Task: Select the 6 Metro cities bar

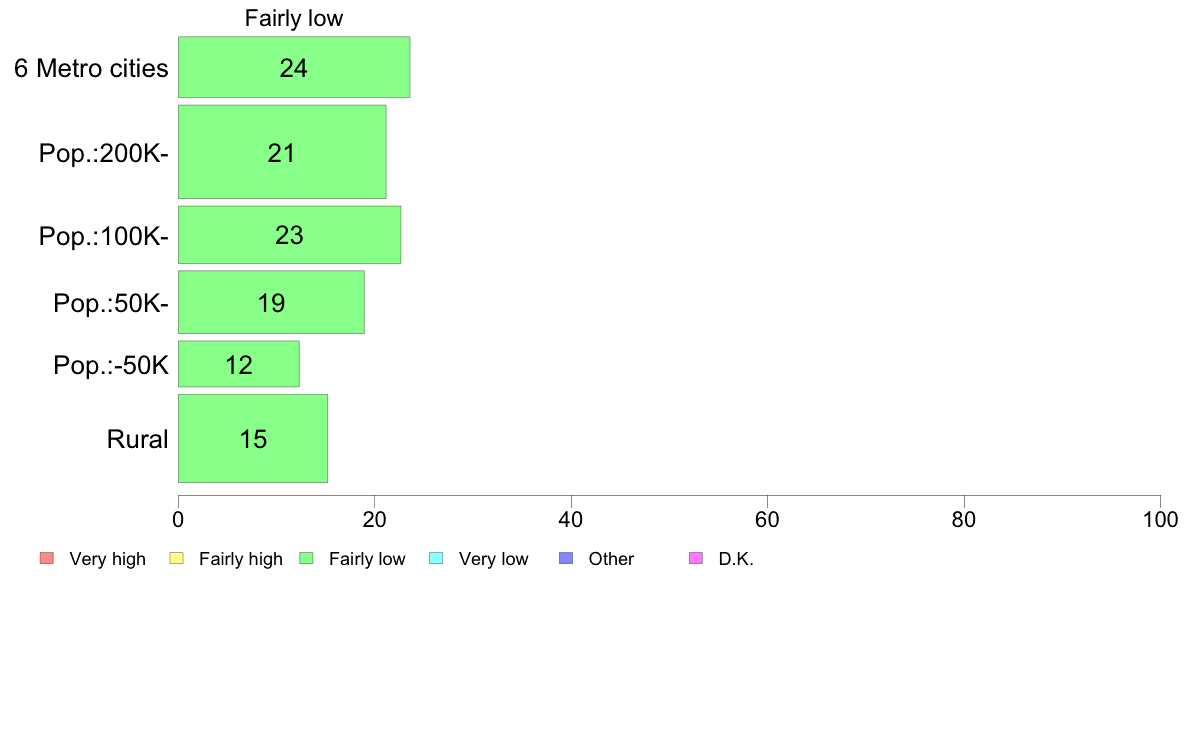Action: click(294, 67)
